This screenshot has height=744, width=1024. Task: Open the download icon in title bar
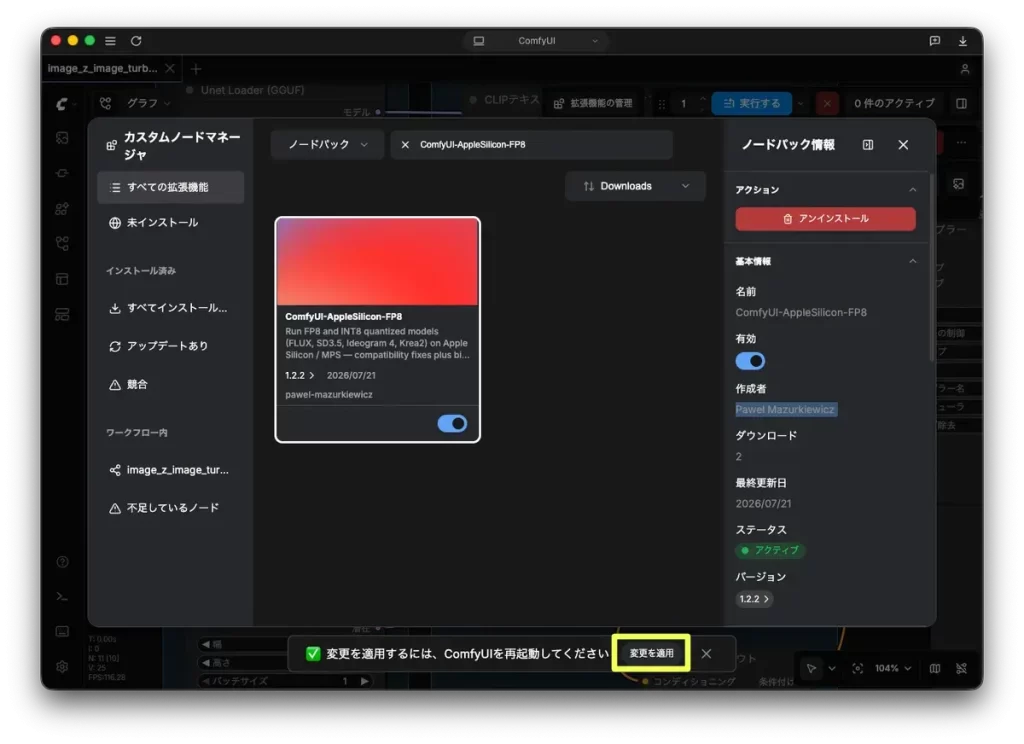962,40
